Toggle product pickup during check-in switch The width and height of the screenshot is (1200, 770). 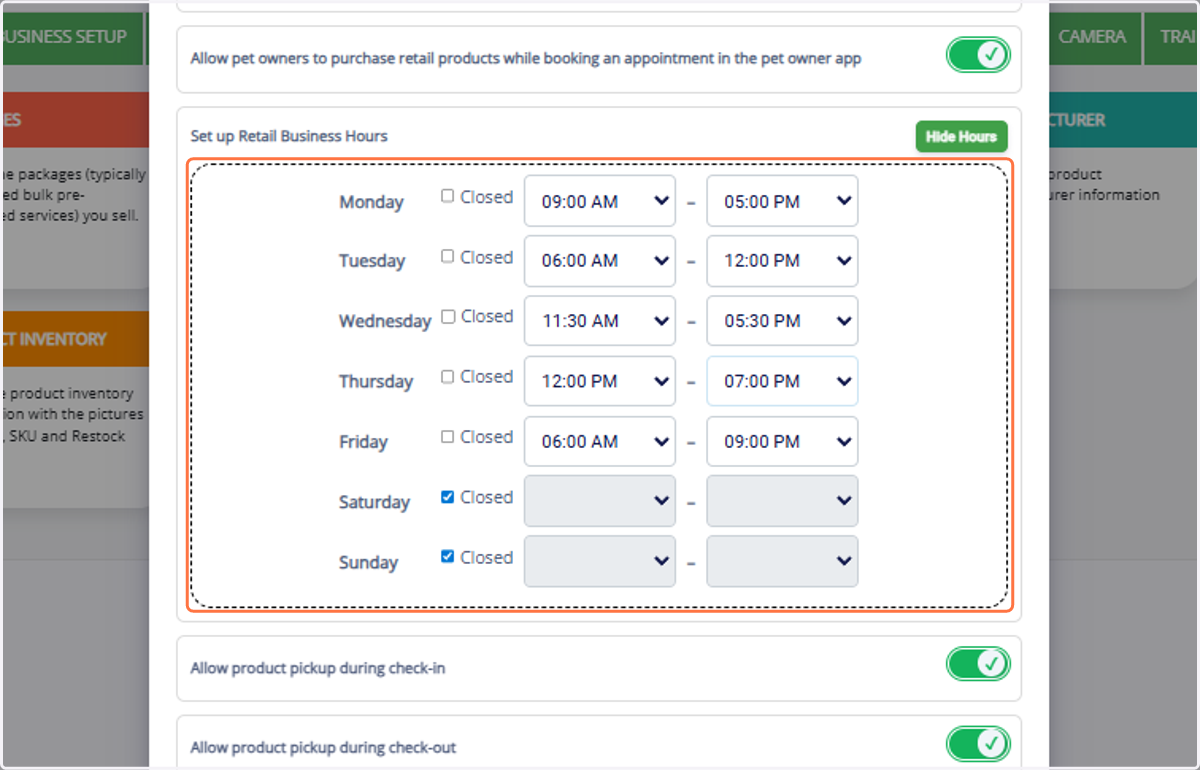click(978, 664)
